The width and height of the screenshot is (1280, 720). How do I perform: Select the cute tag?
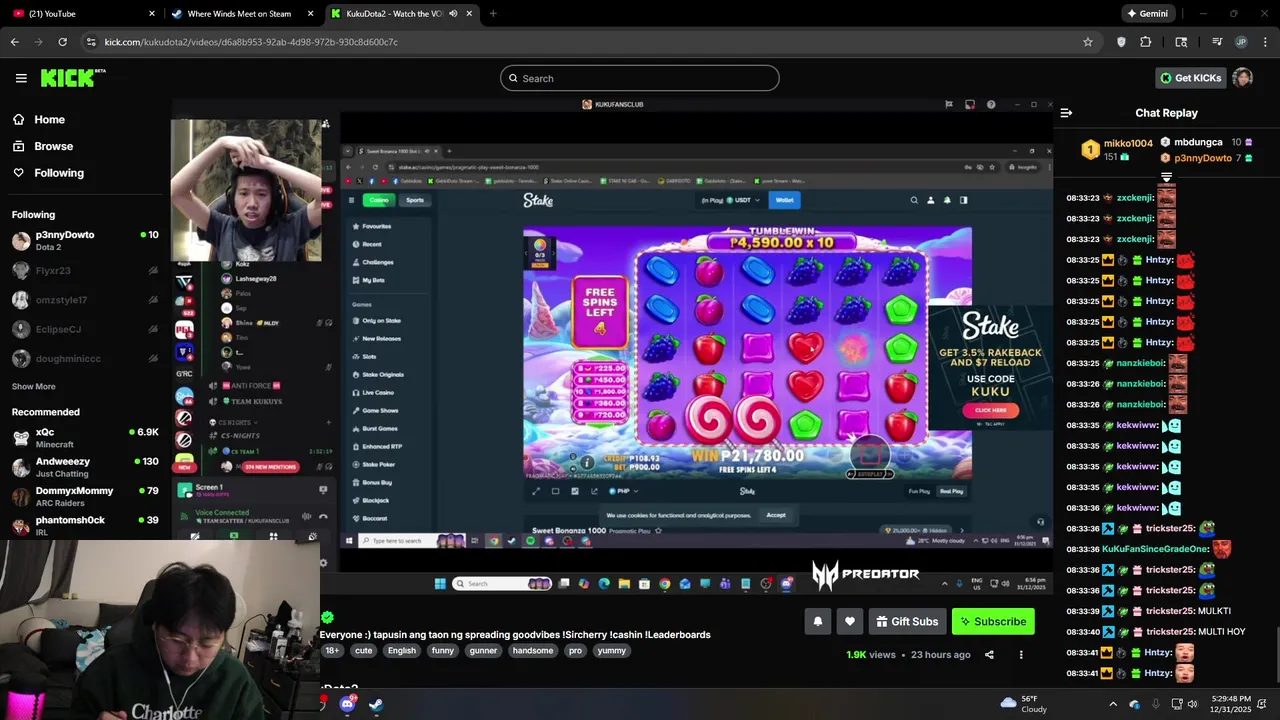(363, 650)
